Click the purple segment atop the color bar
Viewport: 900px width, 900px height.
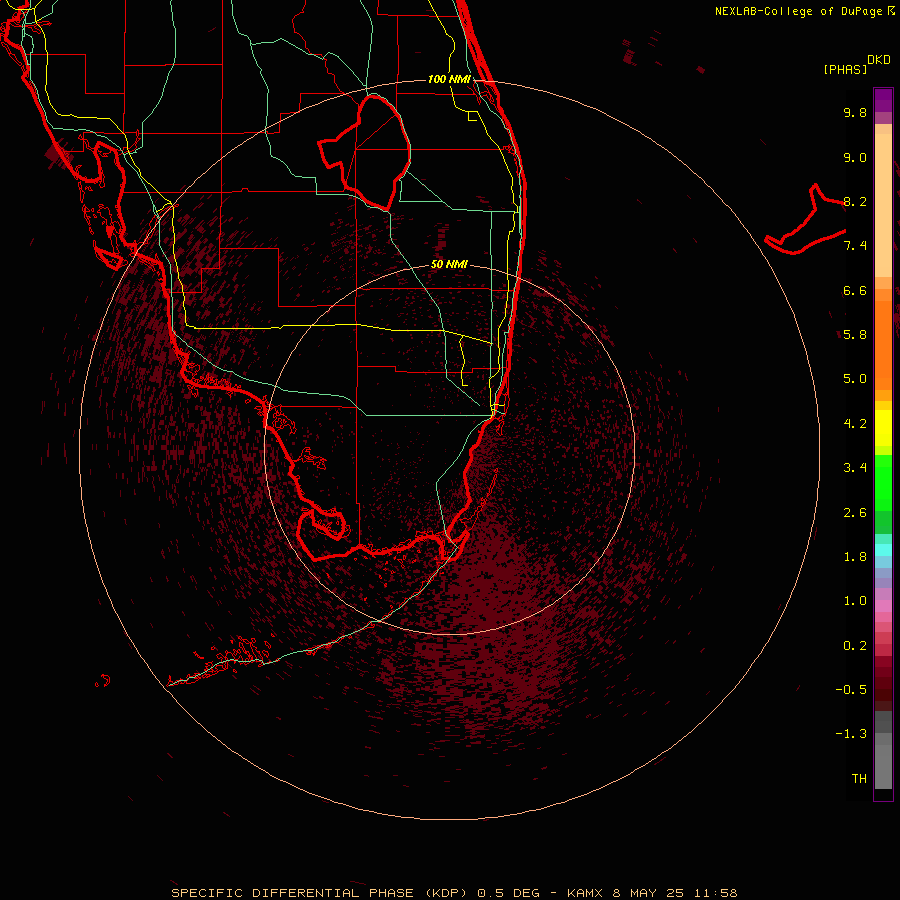(x=883, y=100)
